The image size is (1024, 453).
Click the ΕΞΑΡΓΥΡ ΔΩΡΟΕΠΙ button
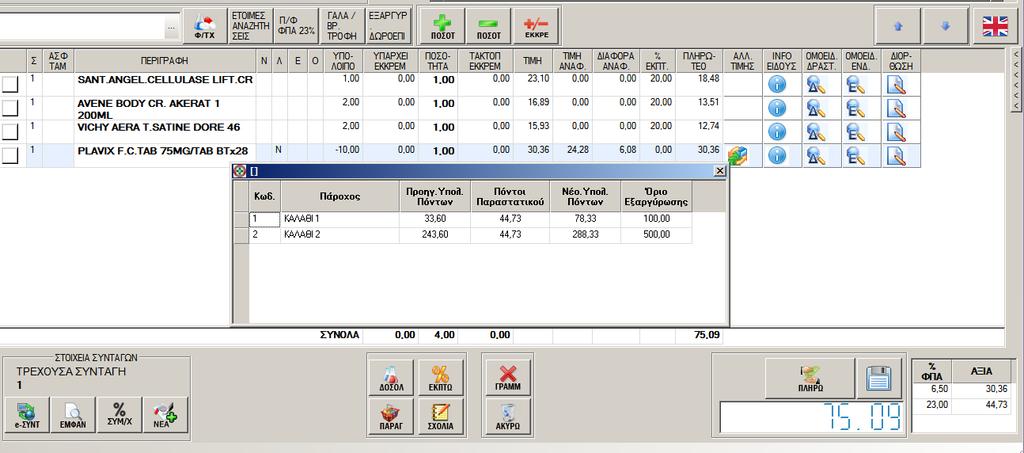point(389,27)
